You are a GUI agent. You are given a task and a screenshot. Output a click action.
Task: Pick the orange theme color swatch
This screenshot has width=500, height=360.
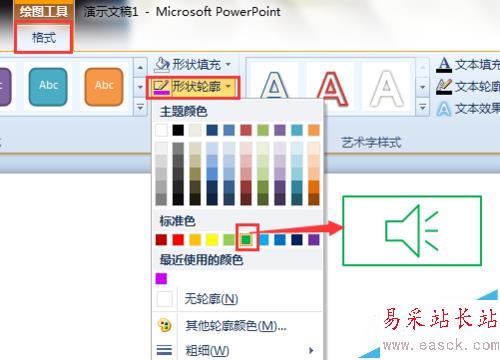click(x=314, y=130)
